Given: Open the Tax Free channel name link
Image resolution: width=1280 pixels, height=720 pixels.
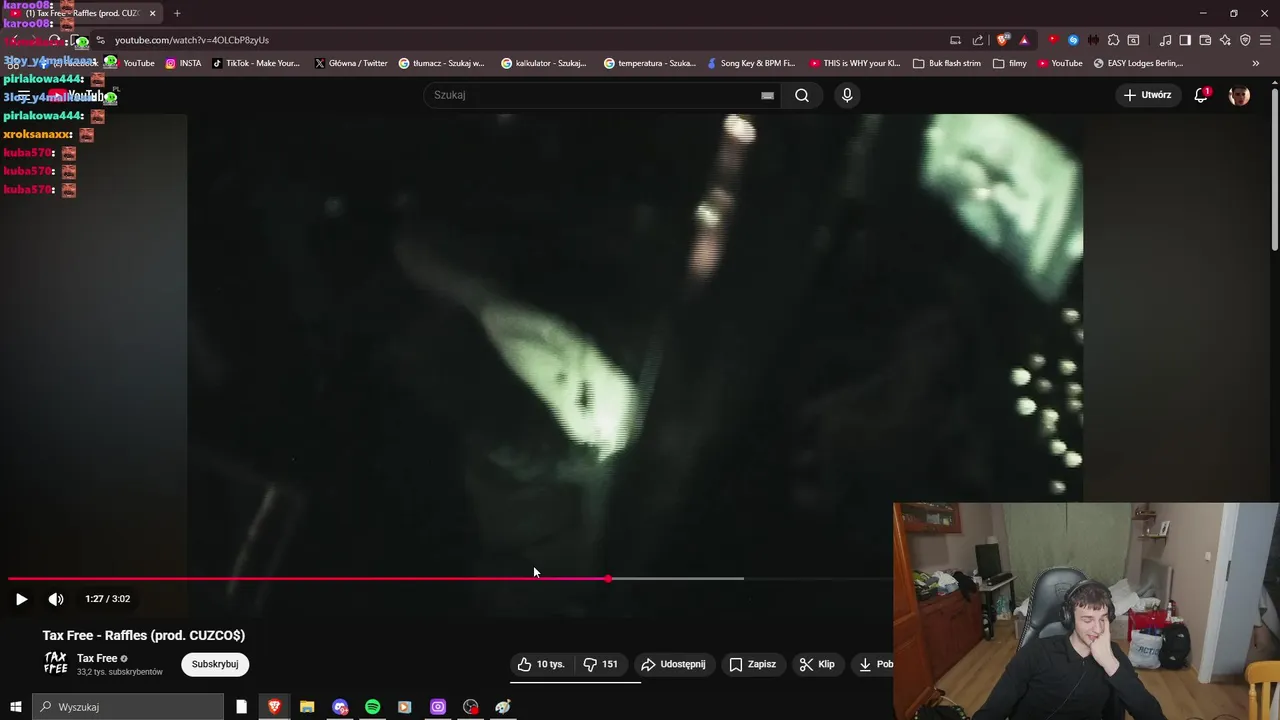Looking at the screenshot, I should click(x=97, y=658).
